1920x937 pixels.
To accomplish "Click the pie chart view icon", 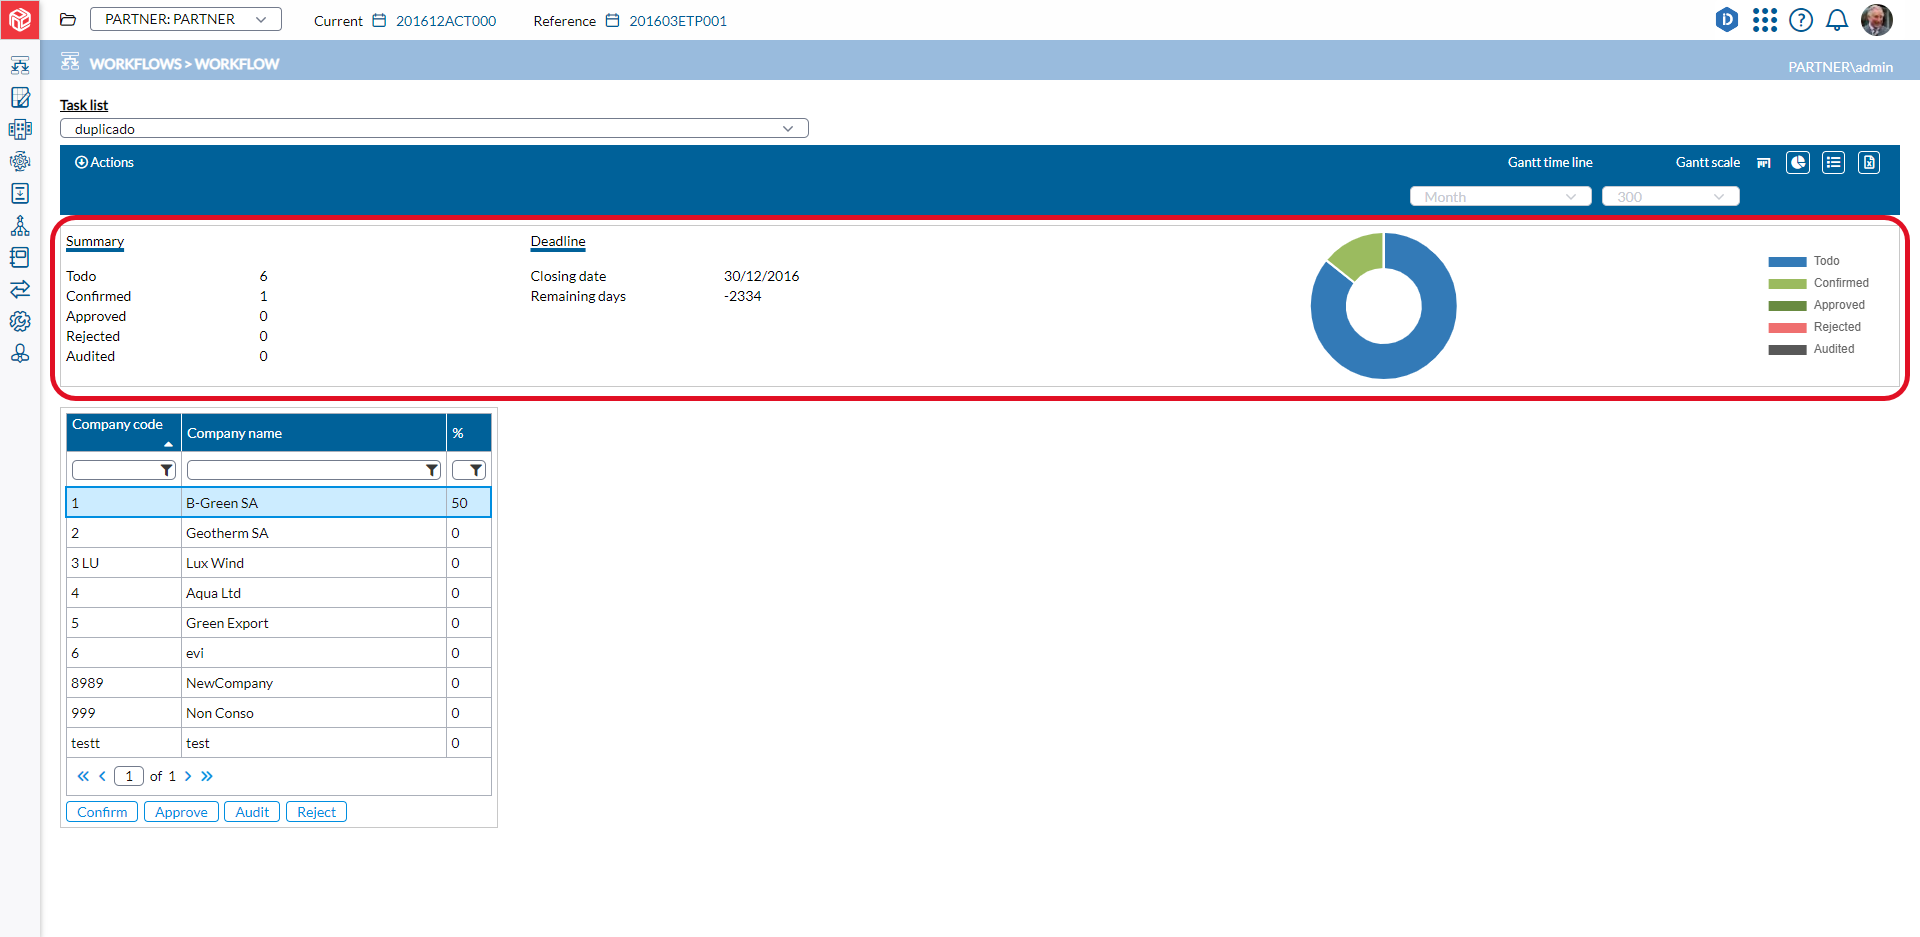I will tap(1798, 163).
